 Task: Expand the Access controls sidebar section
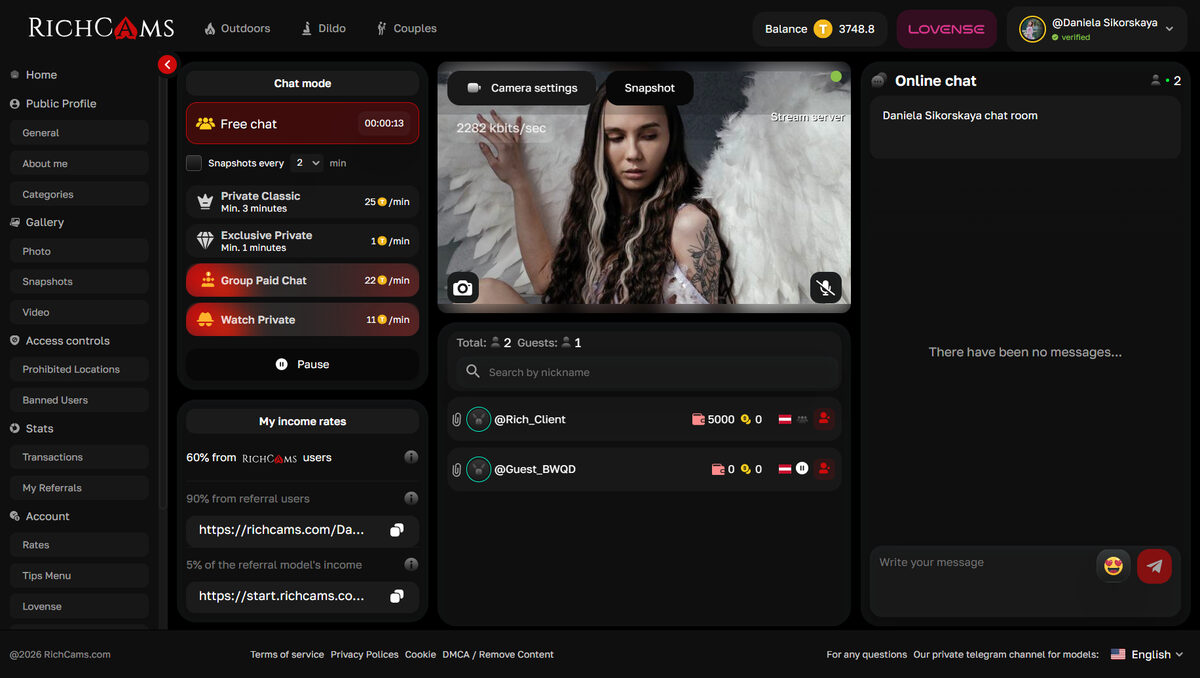[x=60, y=341]
